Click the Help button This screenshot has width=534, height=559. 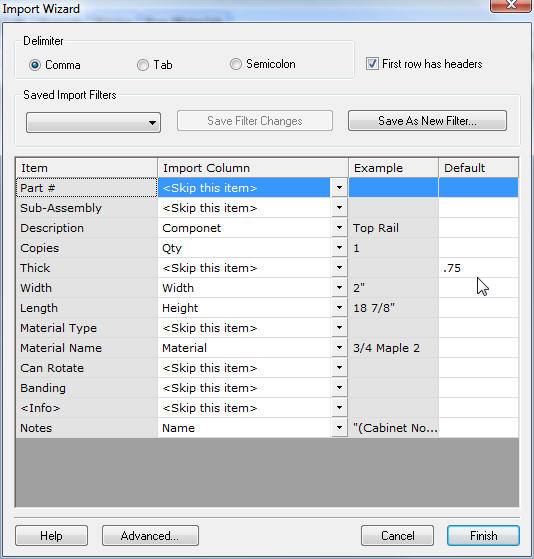[x=51, y=535]
